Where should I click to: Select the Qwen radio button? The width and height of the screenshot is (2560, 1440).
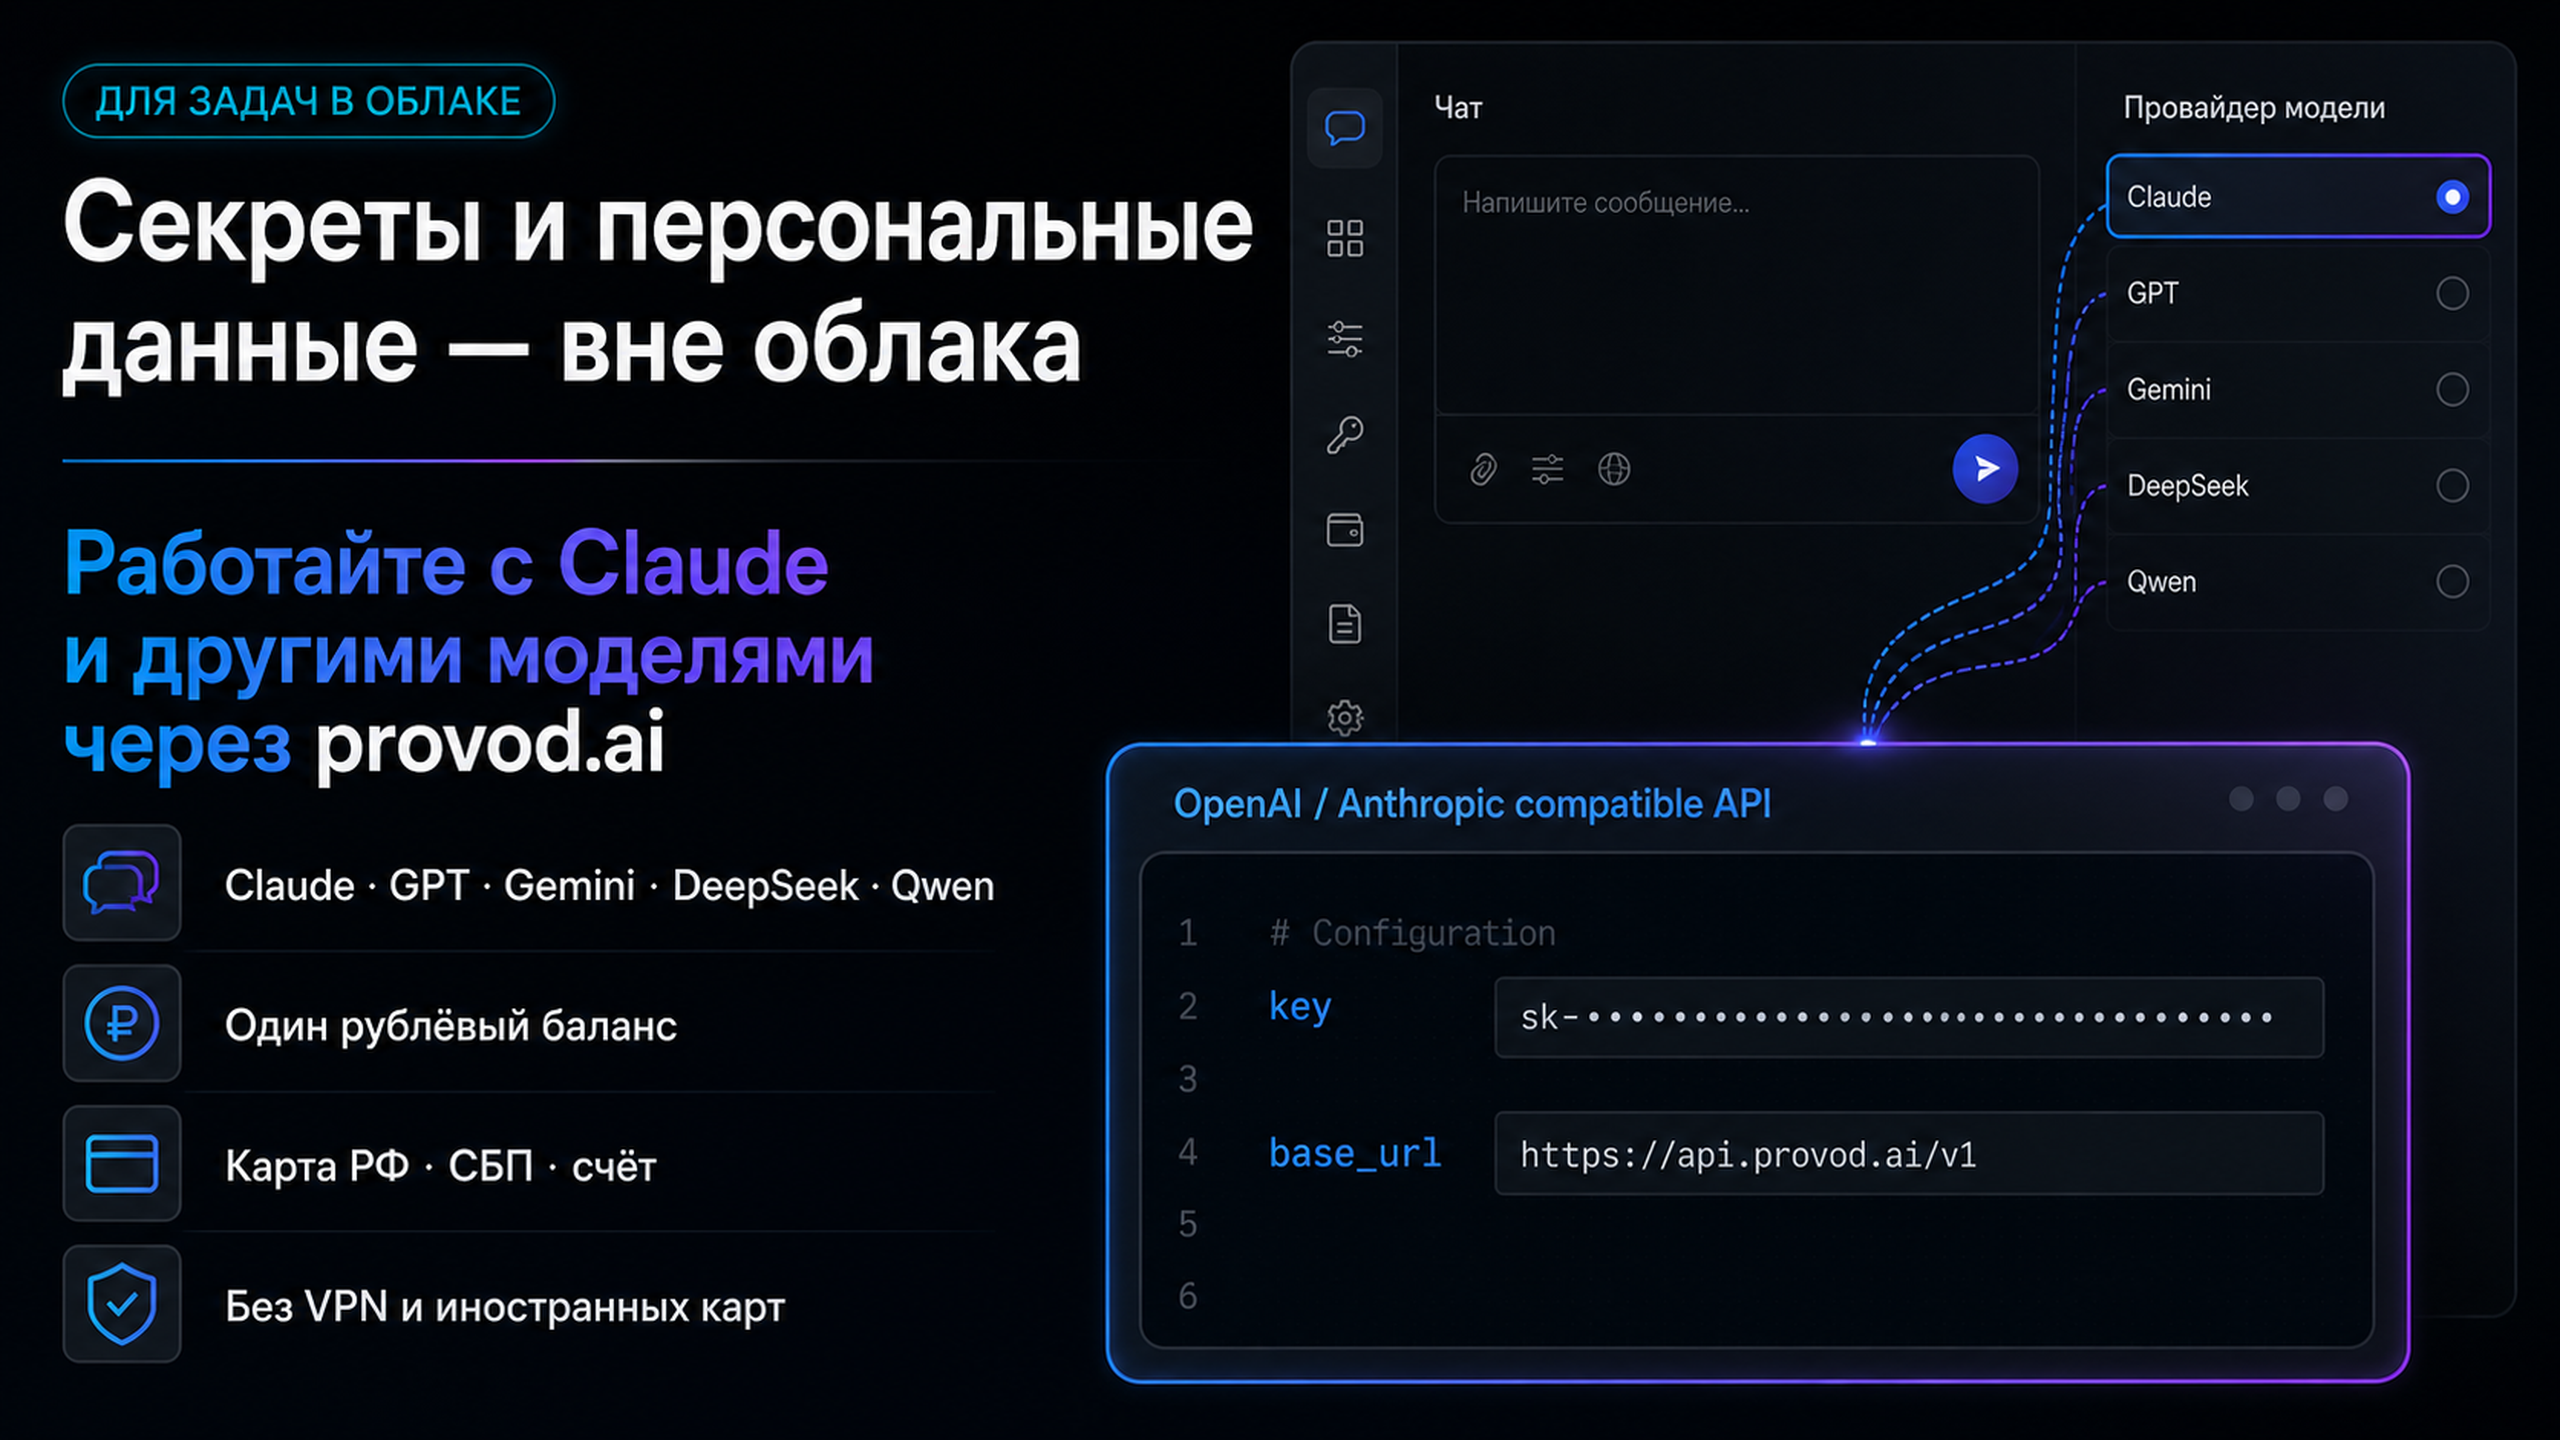tap(2452, 581)
